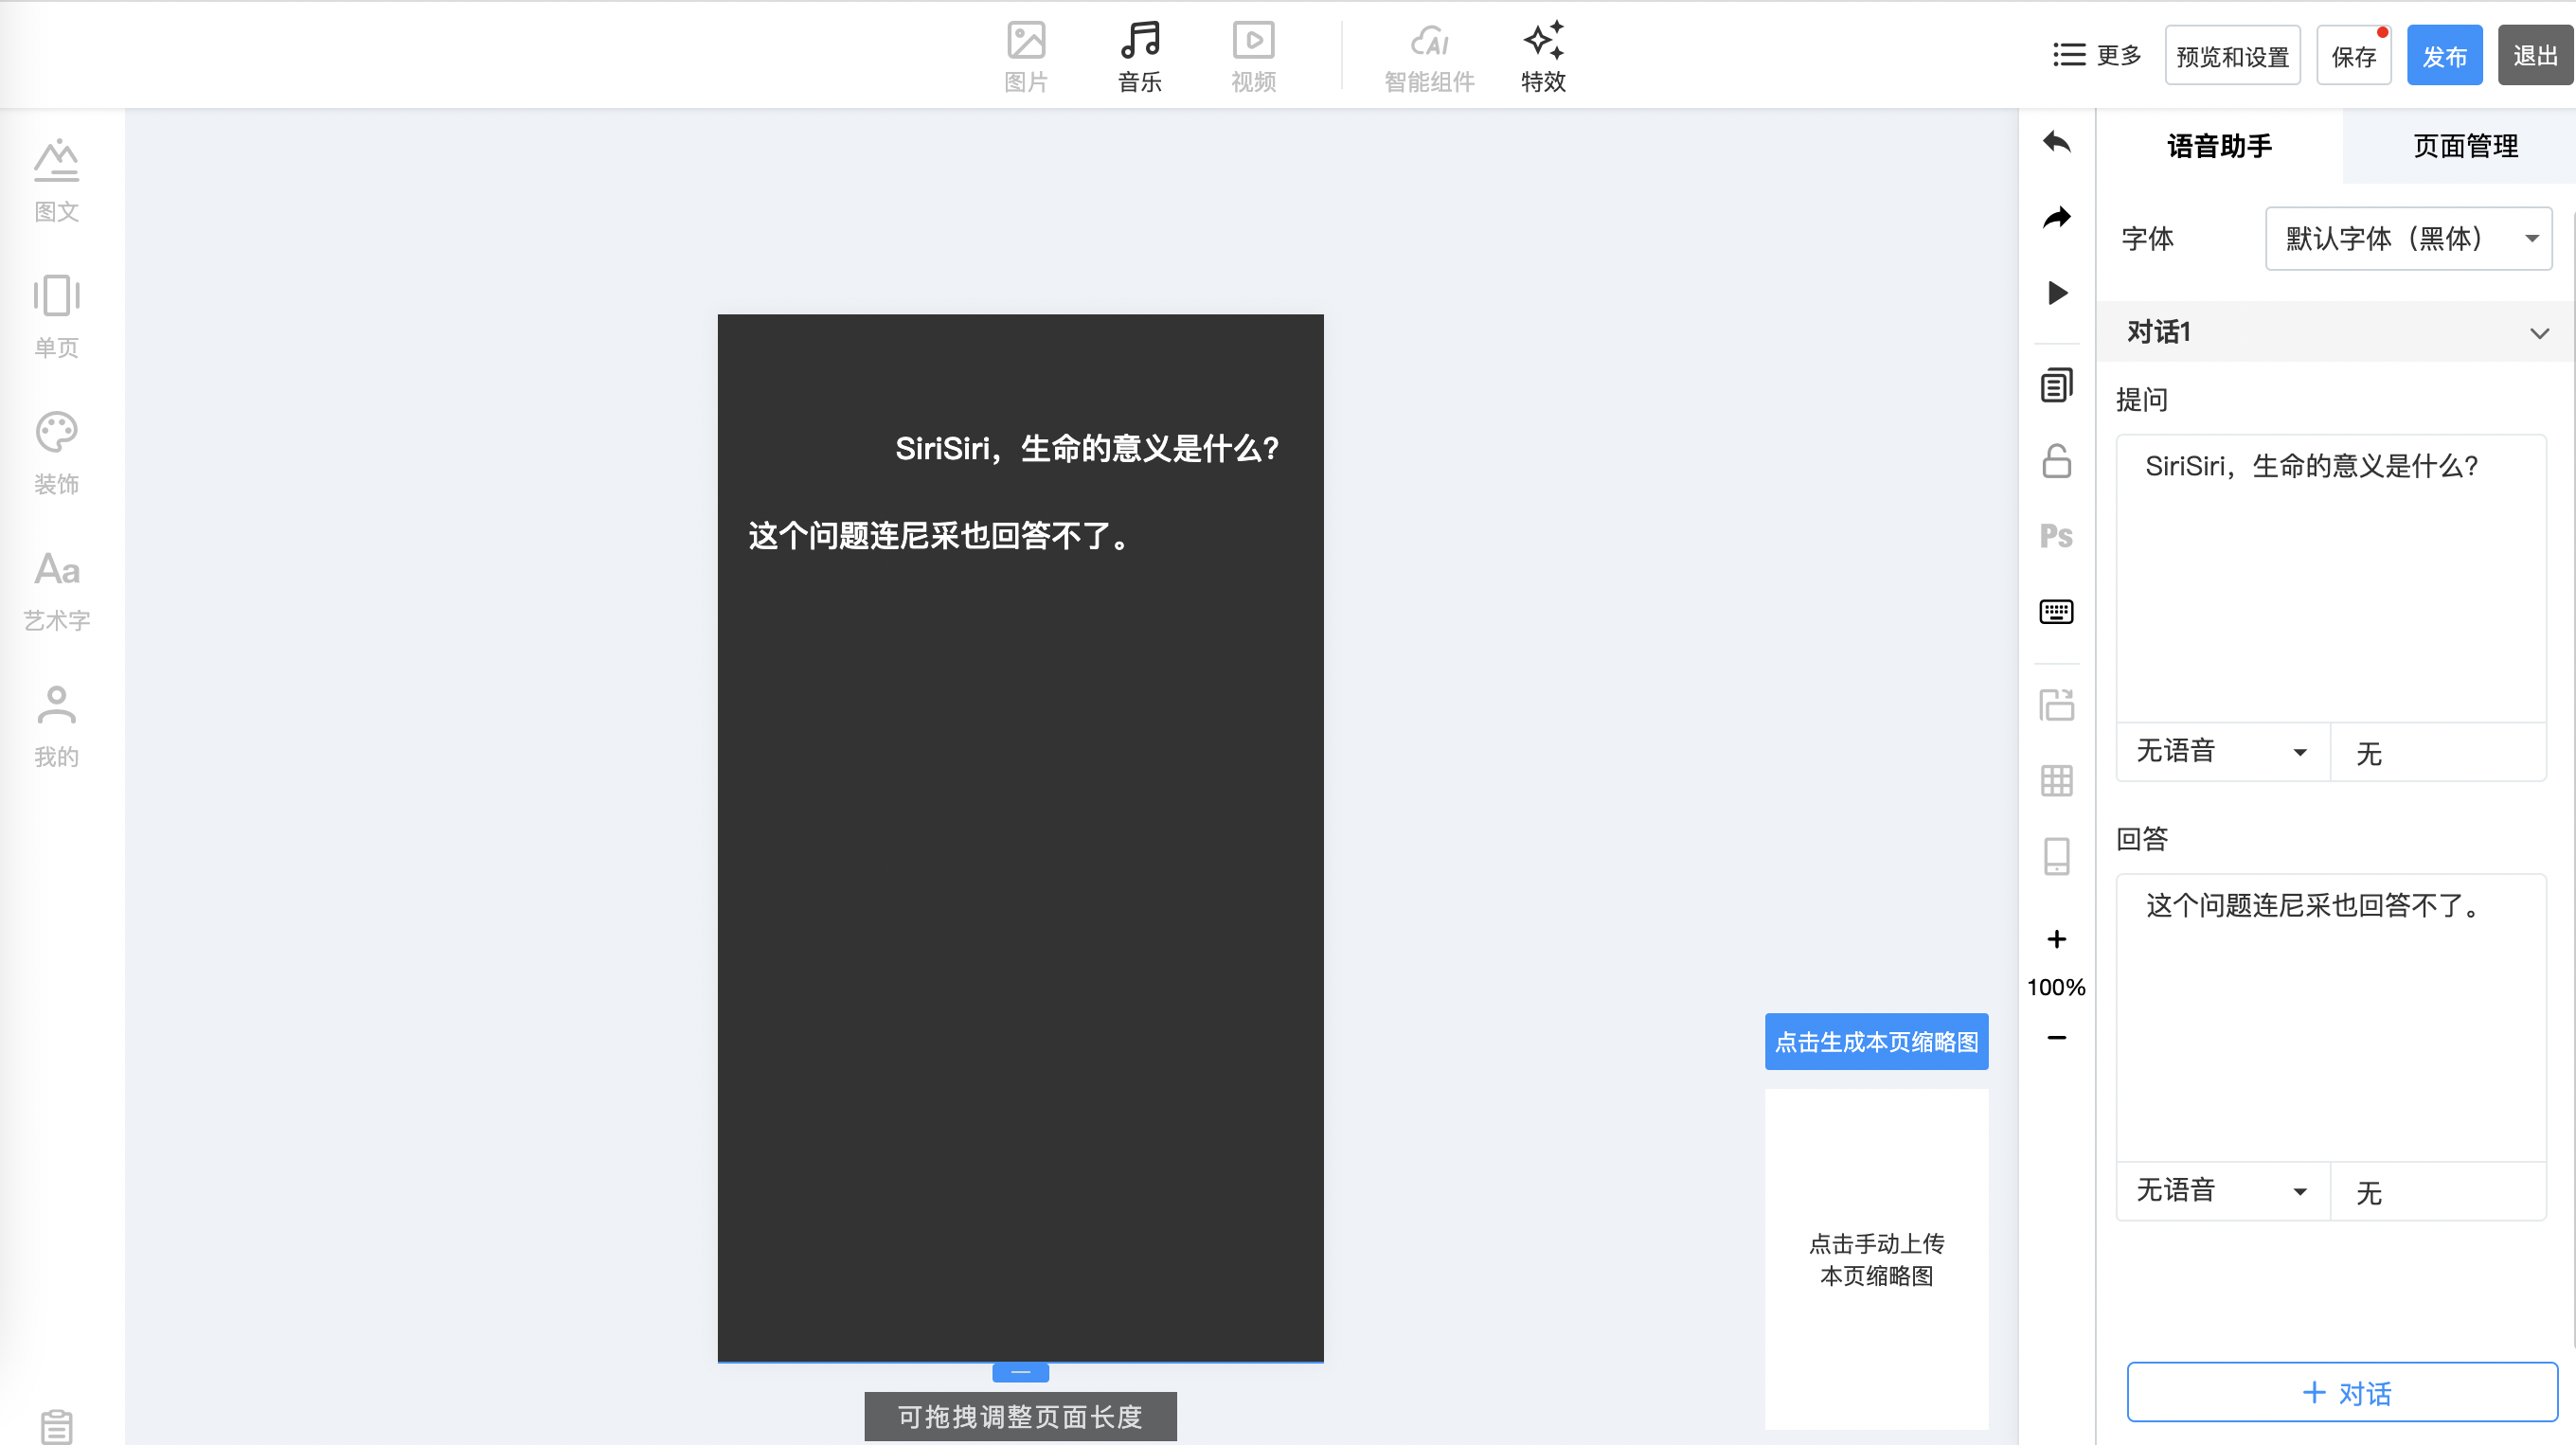Toggle the lock icon

(2056, 461)
